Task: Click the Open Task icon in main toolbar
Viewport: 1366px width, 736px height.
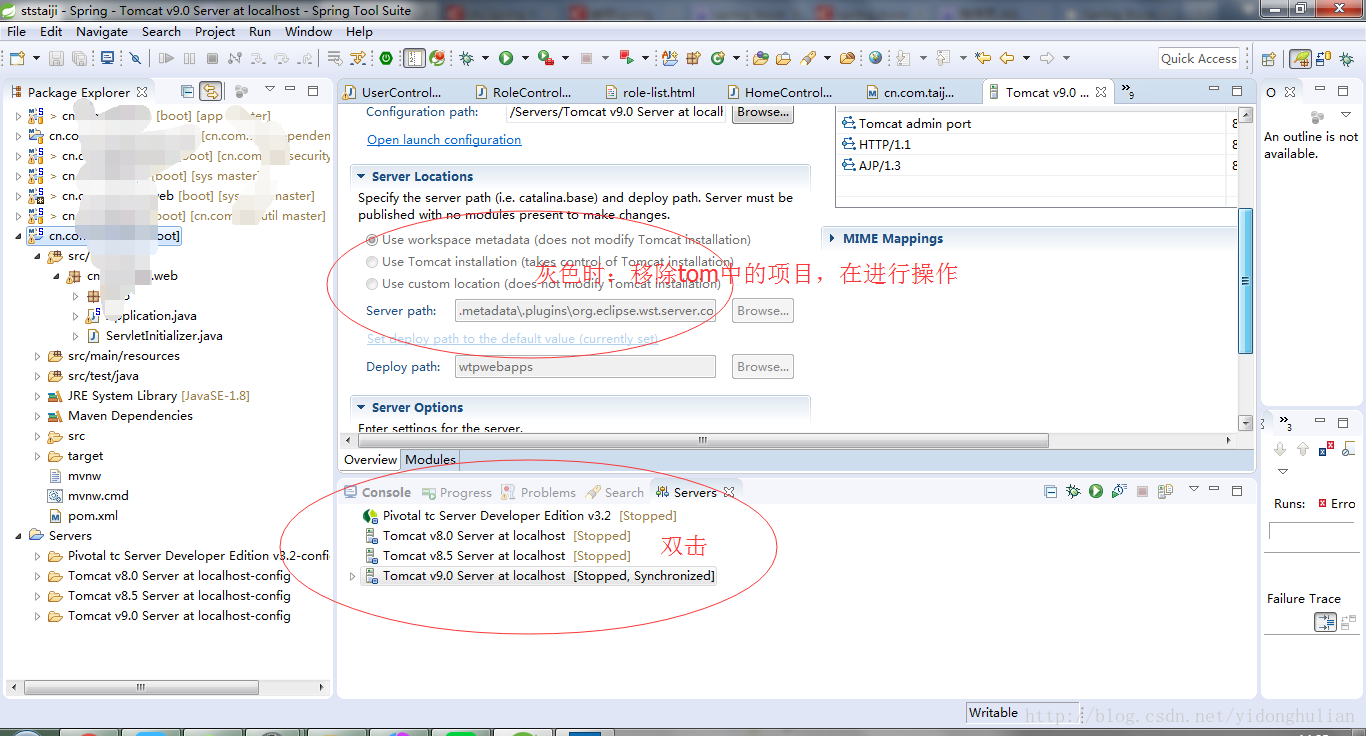Action: coord(783,58)
